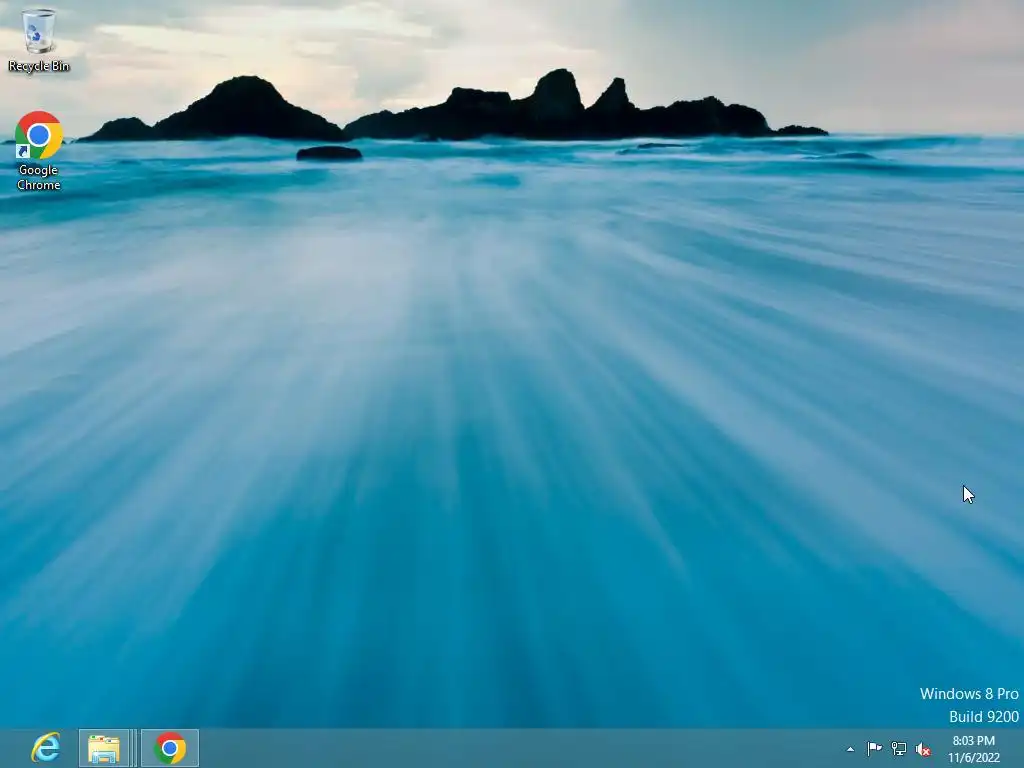Image resolution: width=1024 pixels, height=768 pixels.
Task: Open Google Chrome from the taskbar
Action: 170,748
